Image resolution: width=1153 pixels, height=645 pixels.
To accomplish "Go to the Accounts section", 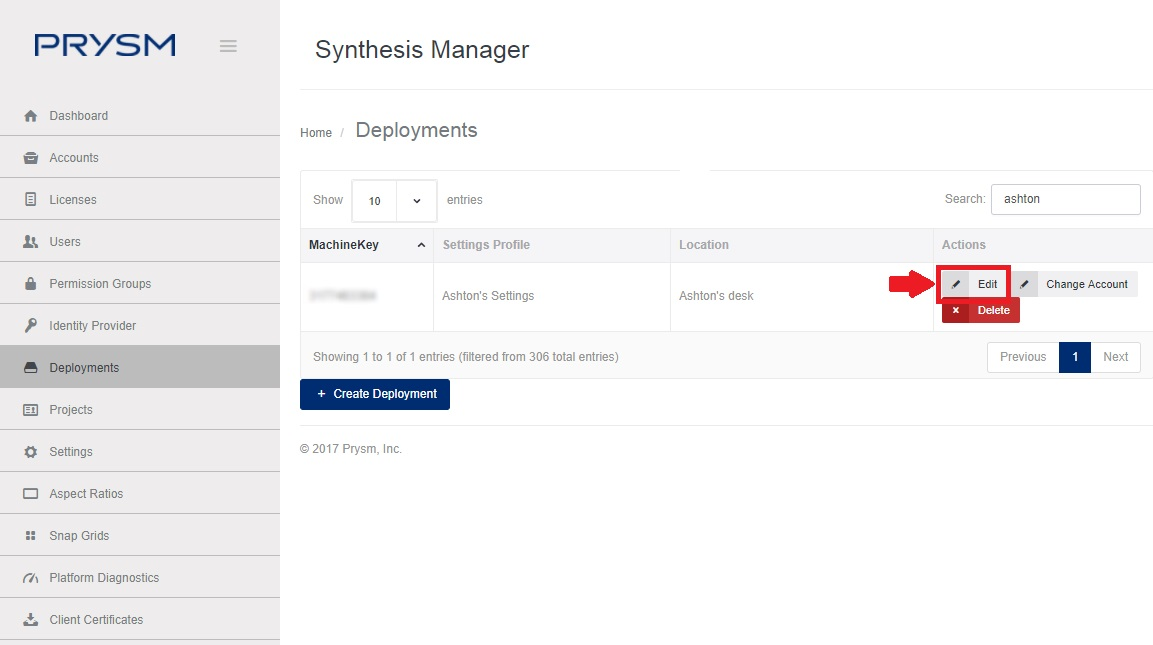I will click(140, 157).
